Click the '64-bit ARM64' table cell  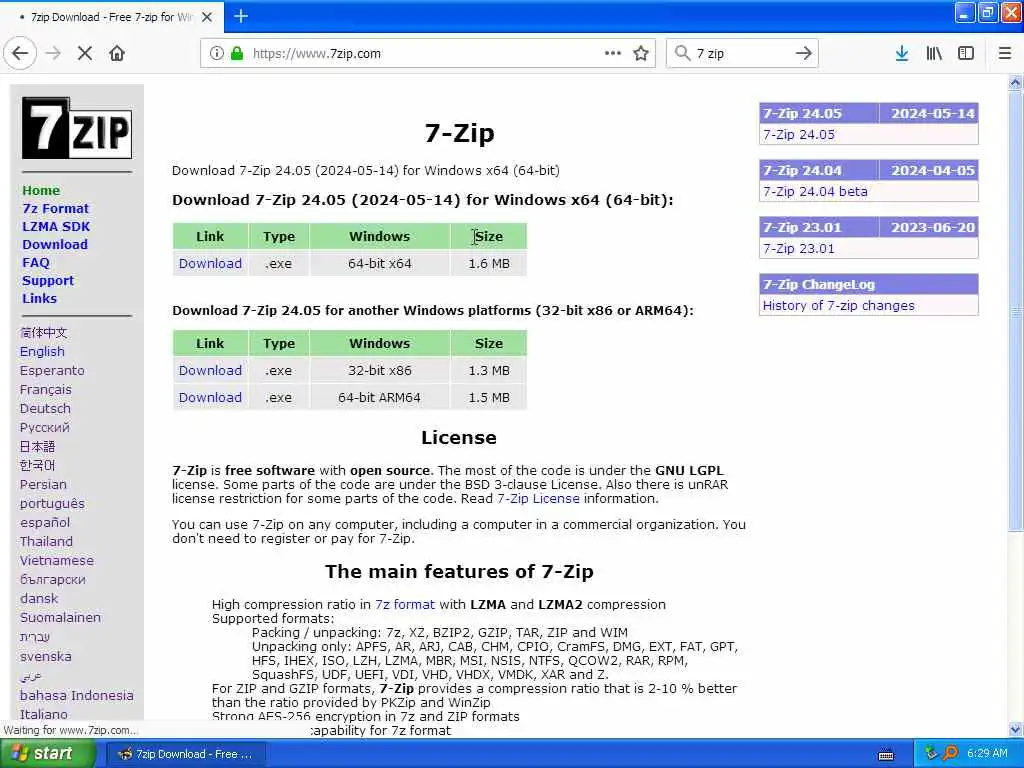379,397
